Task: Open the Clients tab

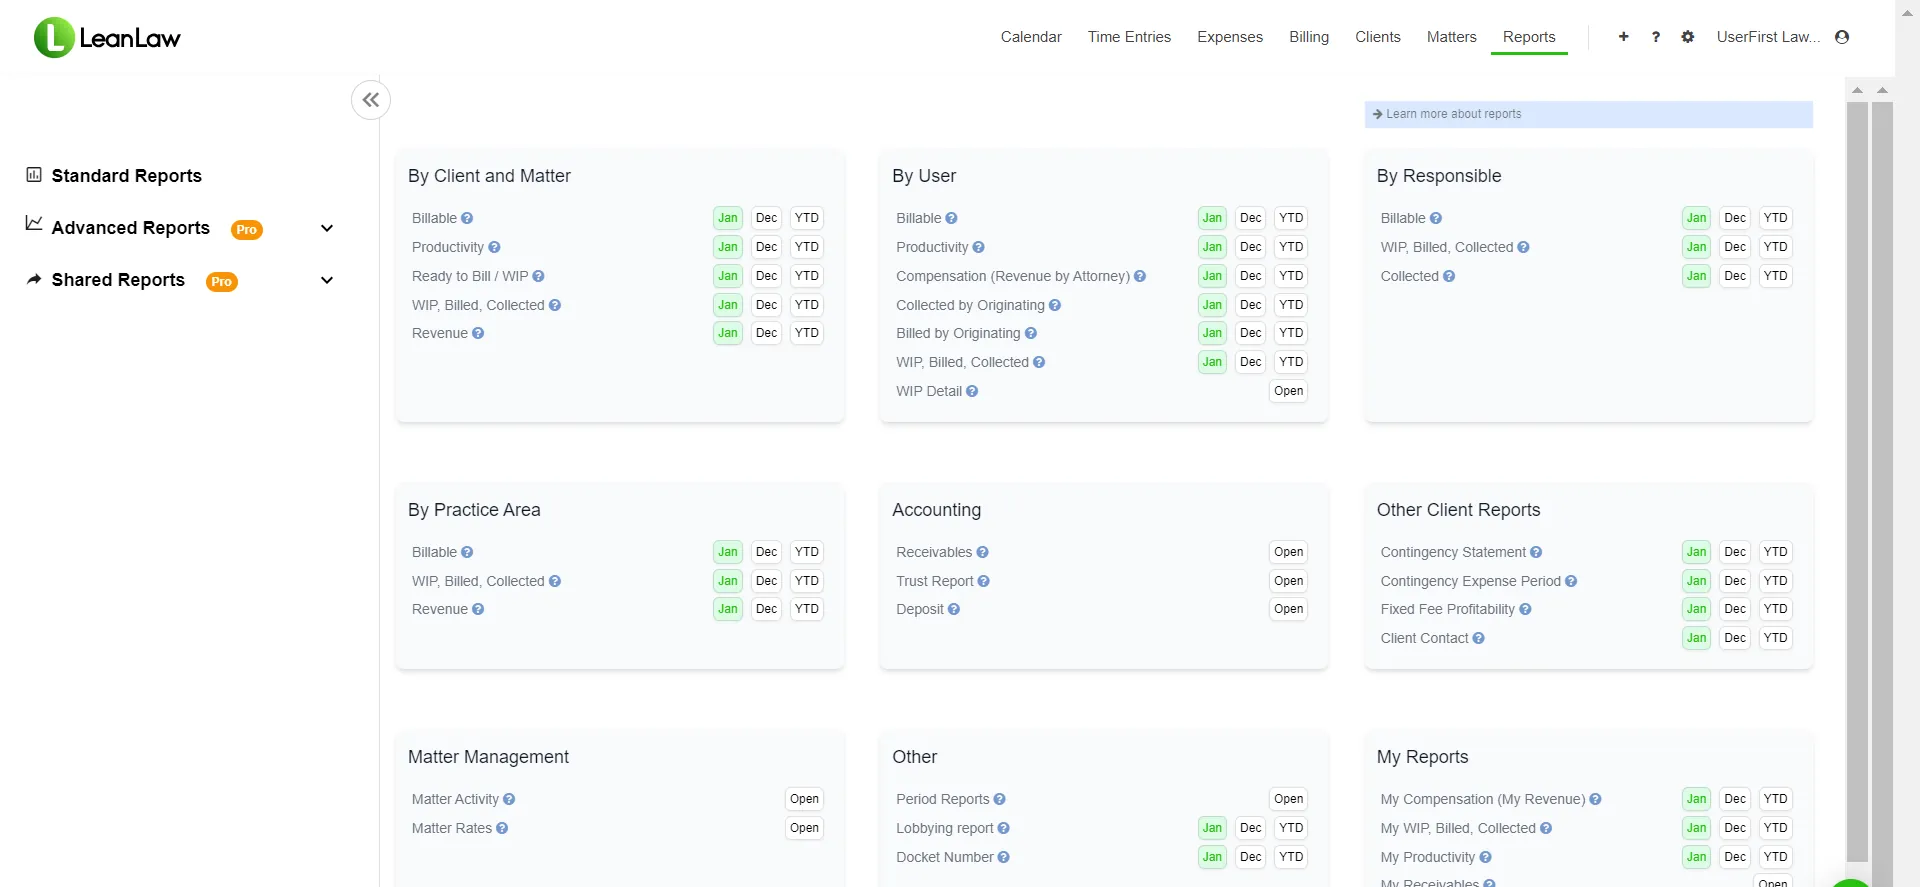Action: point(1378,37)
